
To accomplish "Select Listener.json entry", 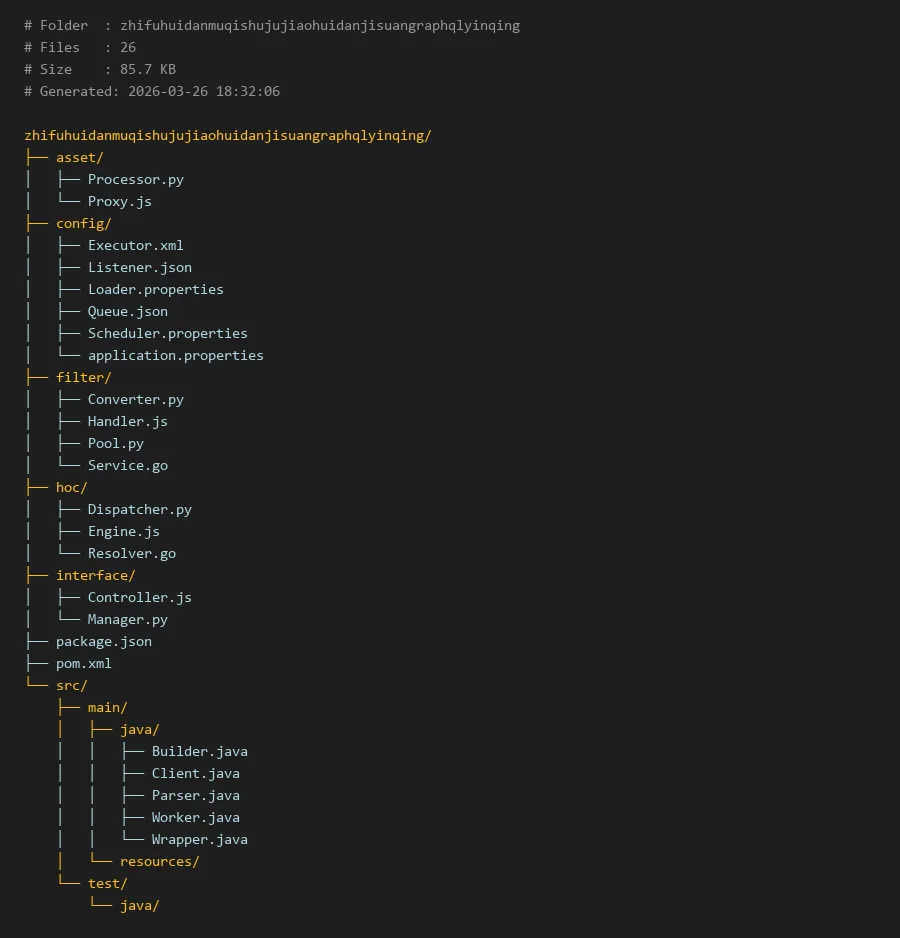I will [139, 267].
